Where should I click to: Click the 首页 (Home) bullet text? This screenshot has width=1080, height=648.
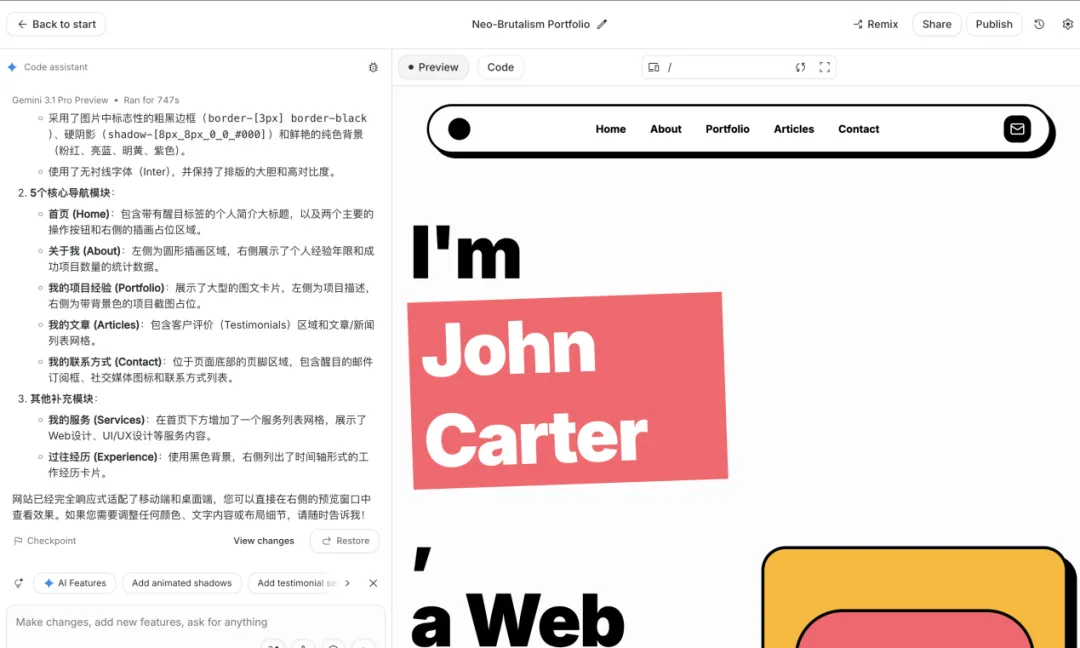pyautogui.click(x=211, y=222)
